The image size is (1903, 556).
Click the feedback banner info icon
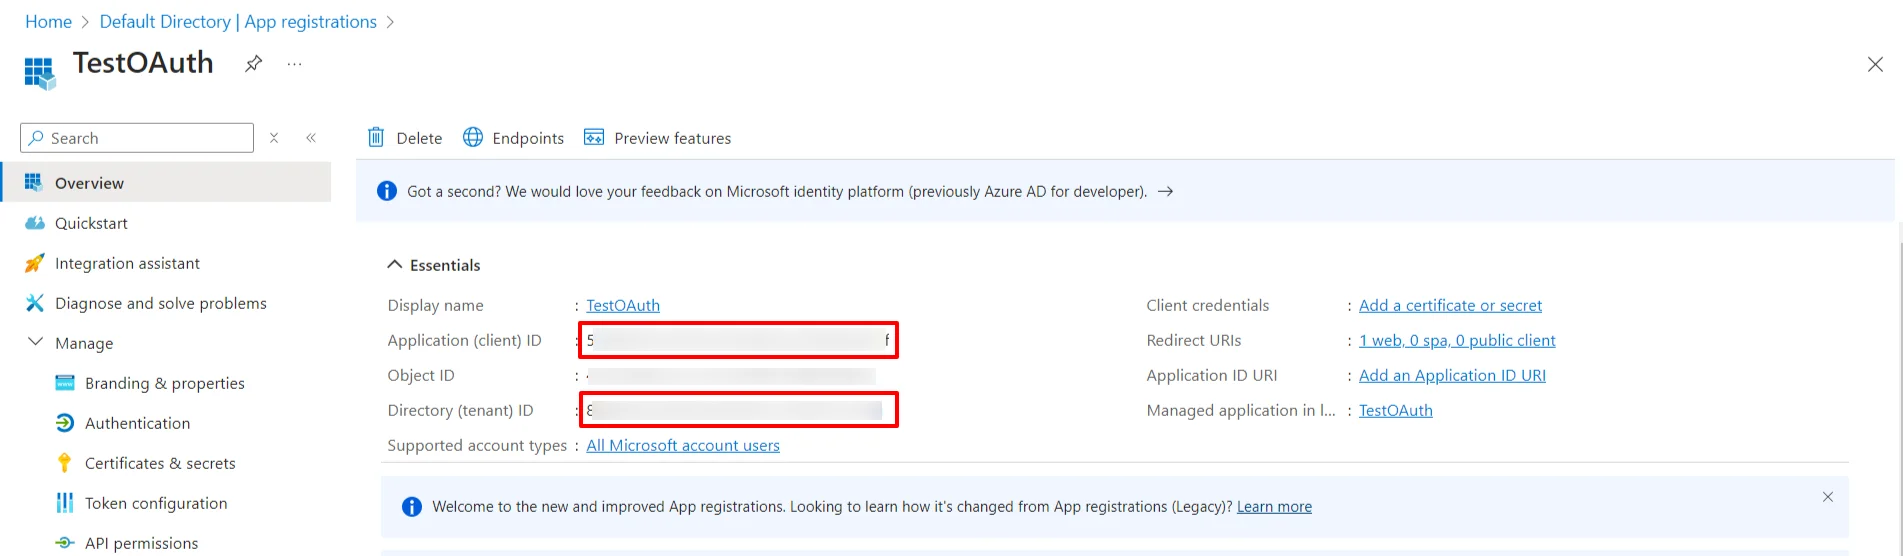pyautogui.click(x=387, y=191)
